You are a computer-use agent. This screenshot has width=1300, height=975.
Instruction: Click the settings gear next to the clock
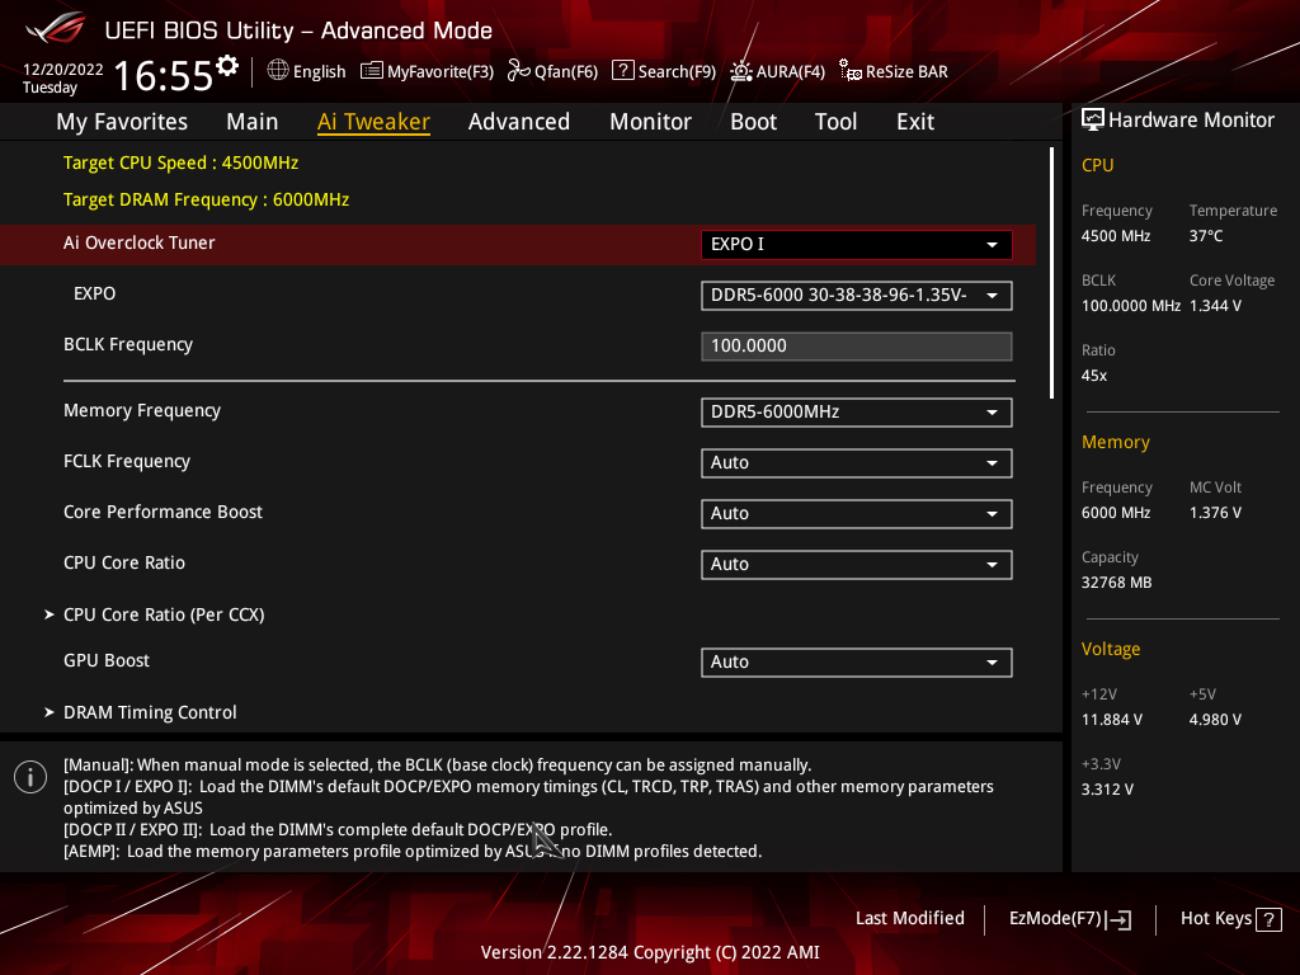pyautogui.click(x=228, y=66)
